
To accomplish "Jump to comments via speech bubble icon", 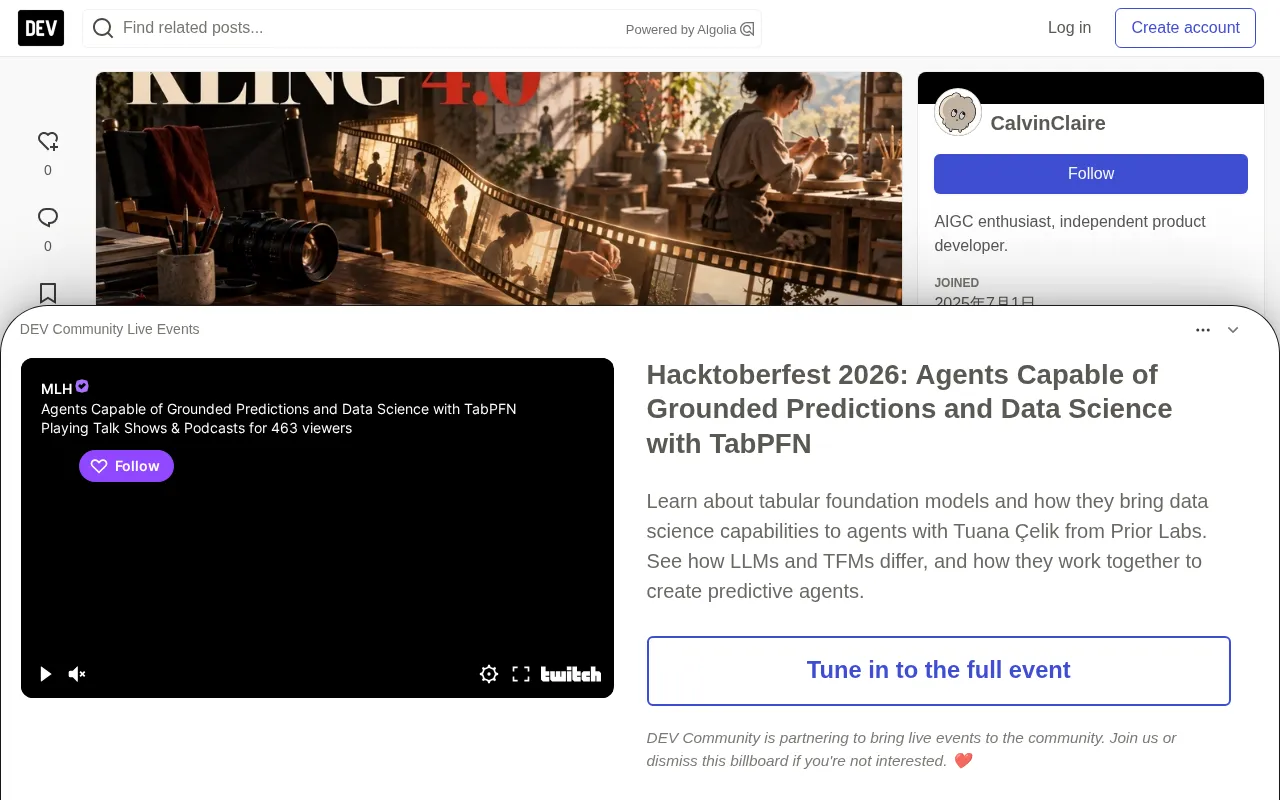I will click(48, 217).
